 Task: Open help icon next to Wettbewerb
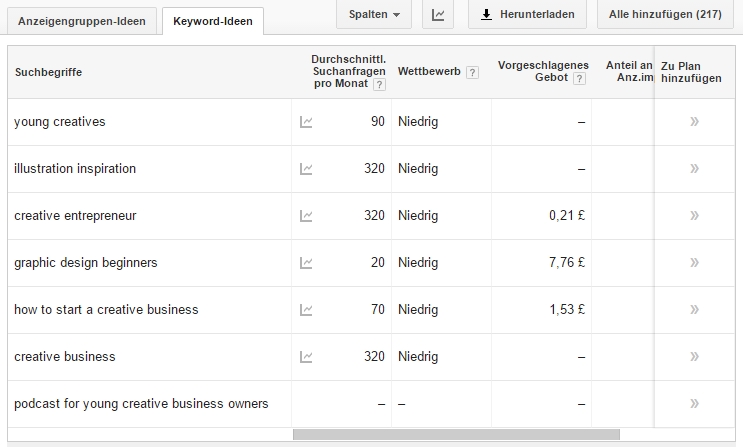472,72
